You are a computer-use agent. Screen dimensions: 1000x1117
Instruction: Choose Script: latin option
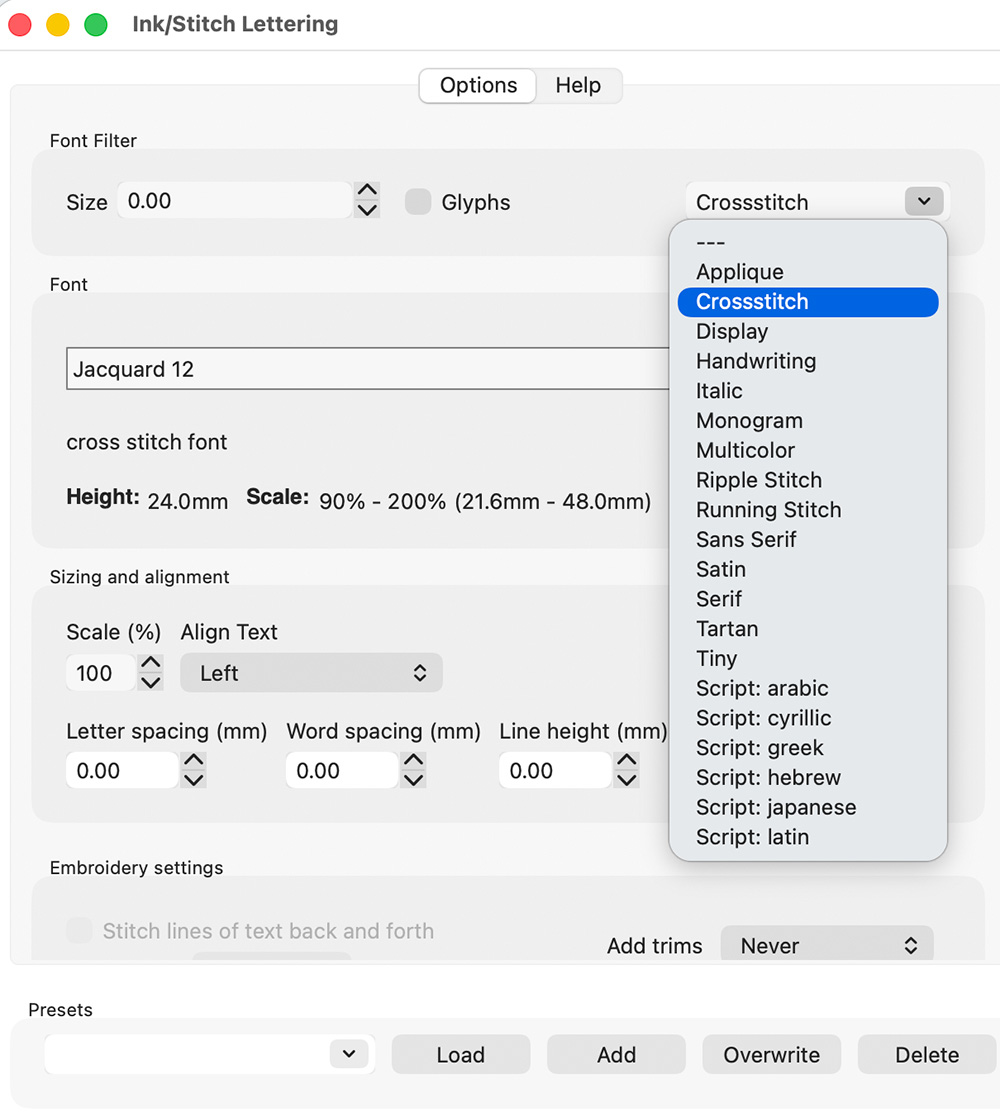coord(808,837)
